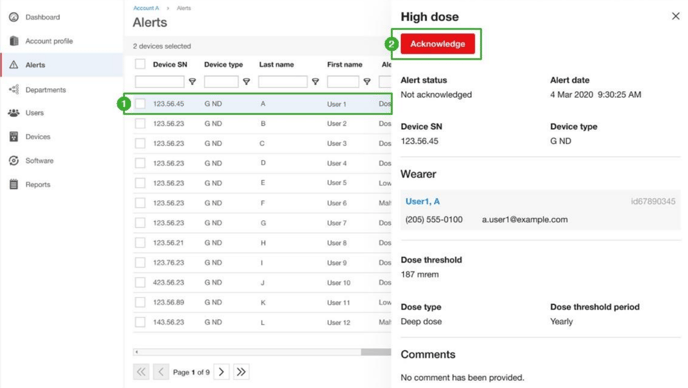This screenshot has height=388, width=688.
Task: Check the row with last name C
Action: point(140,143)
